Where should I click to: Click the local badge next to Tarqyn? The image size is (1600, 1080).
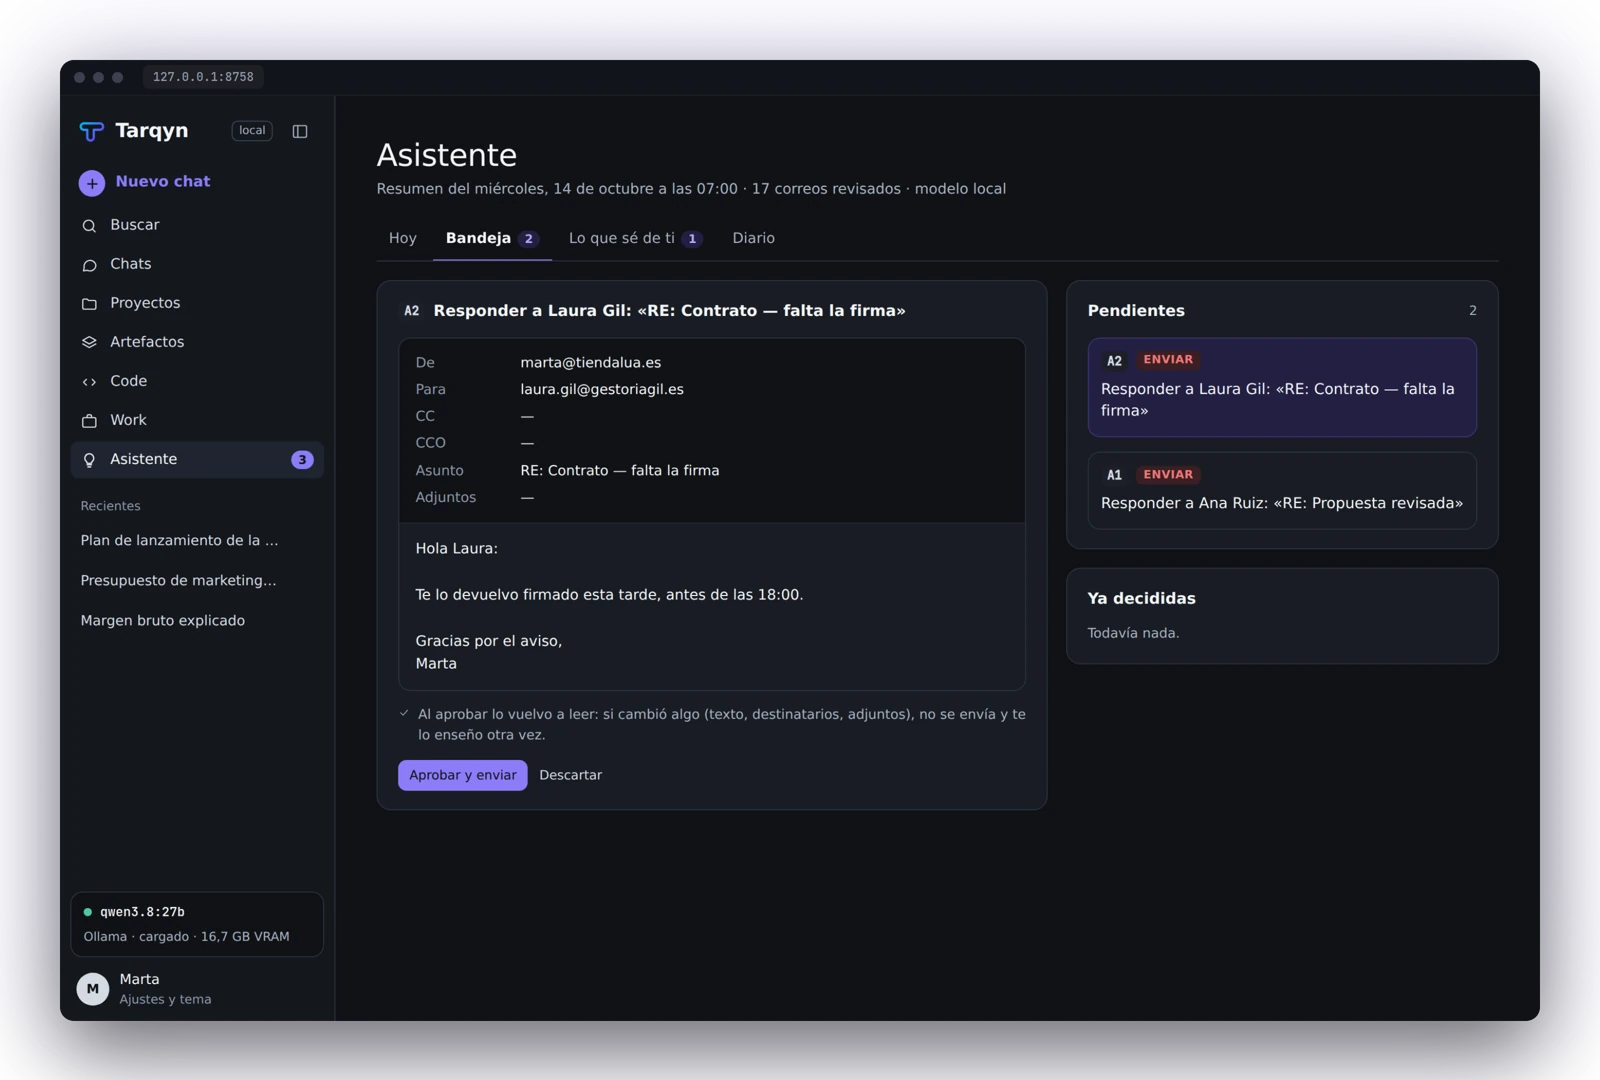click(252, 131)
